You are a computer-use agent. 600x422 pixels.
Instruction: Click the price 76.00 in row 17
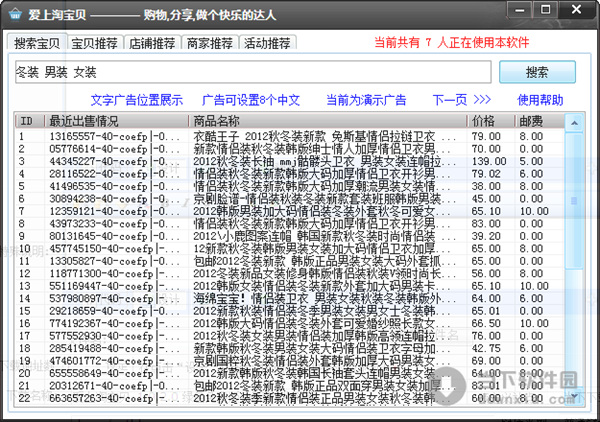[x=486, y=336]
